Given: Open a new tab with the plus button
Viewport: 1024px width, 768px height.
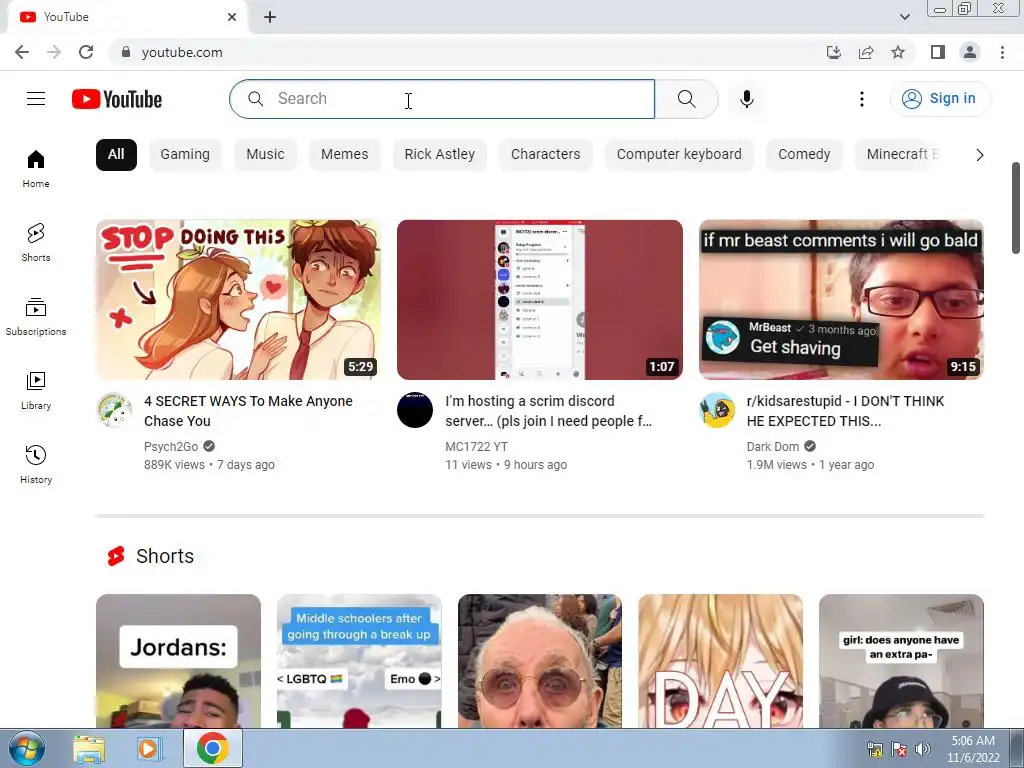Looking at the screenshot, I should click(270, 17).
